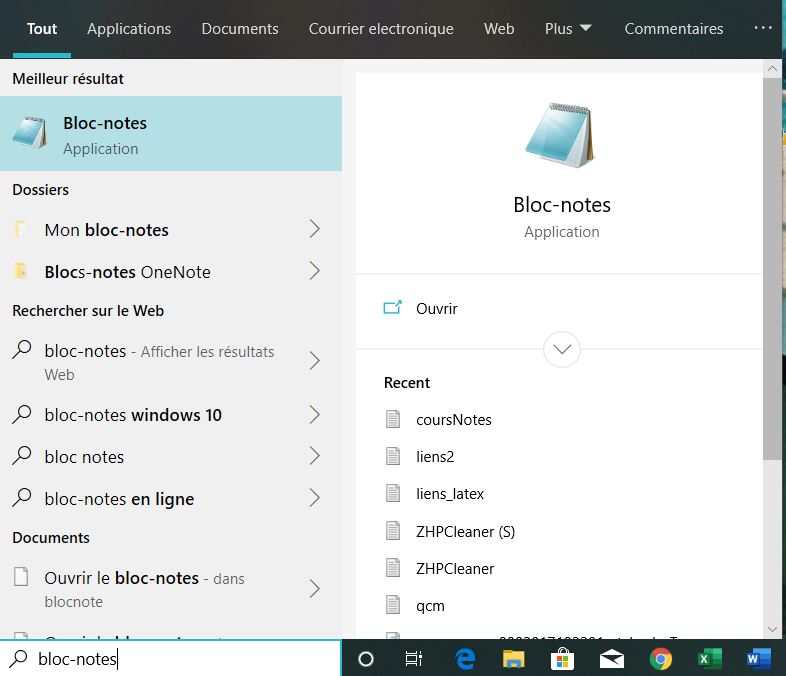Image resolution: width=786 pixels, height=676 pixels.
Task: Switch to the Tout tab
Action: point(42,29)
